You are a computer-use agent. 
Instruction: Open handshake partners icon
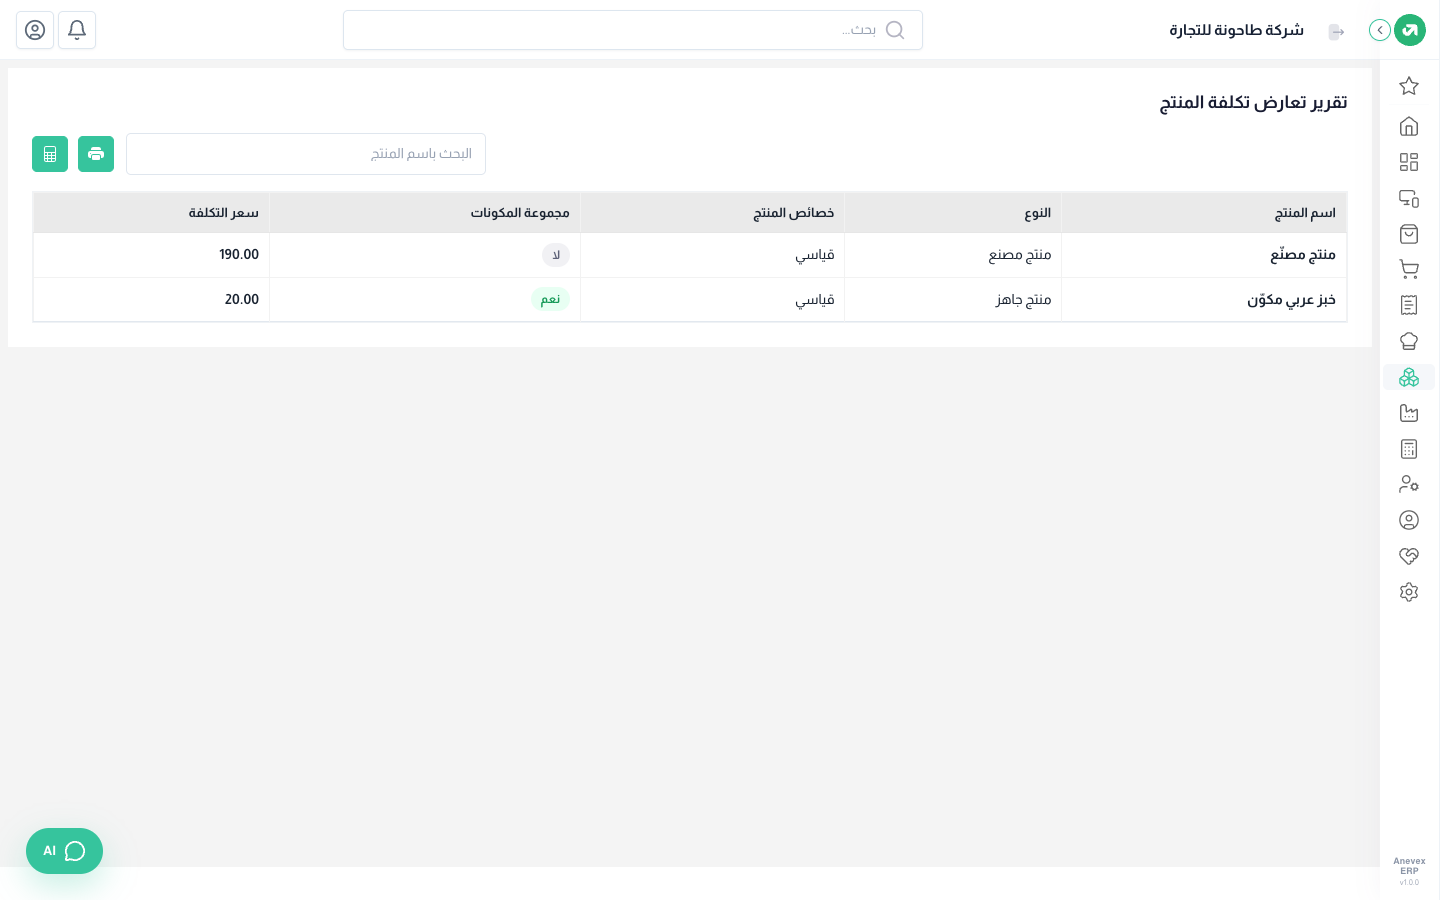(x=1409, y=556)
